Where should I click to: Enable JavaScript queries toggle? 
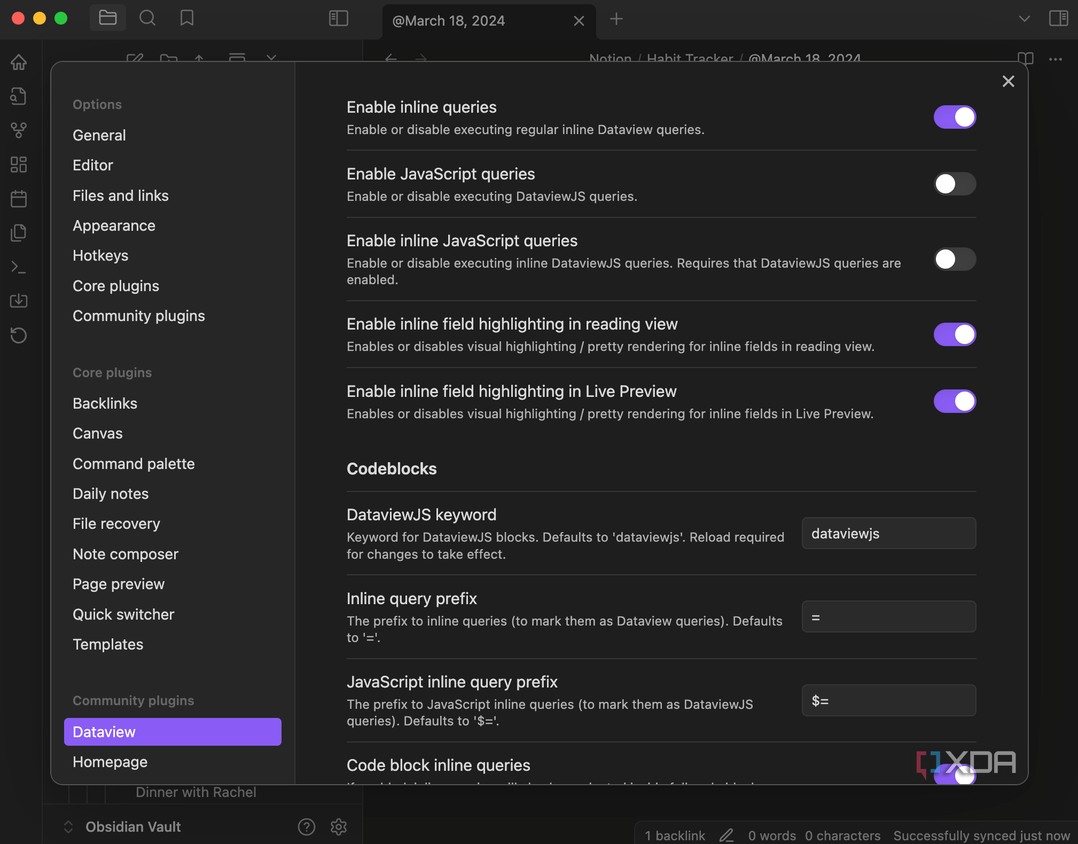click(954, 184)
